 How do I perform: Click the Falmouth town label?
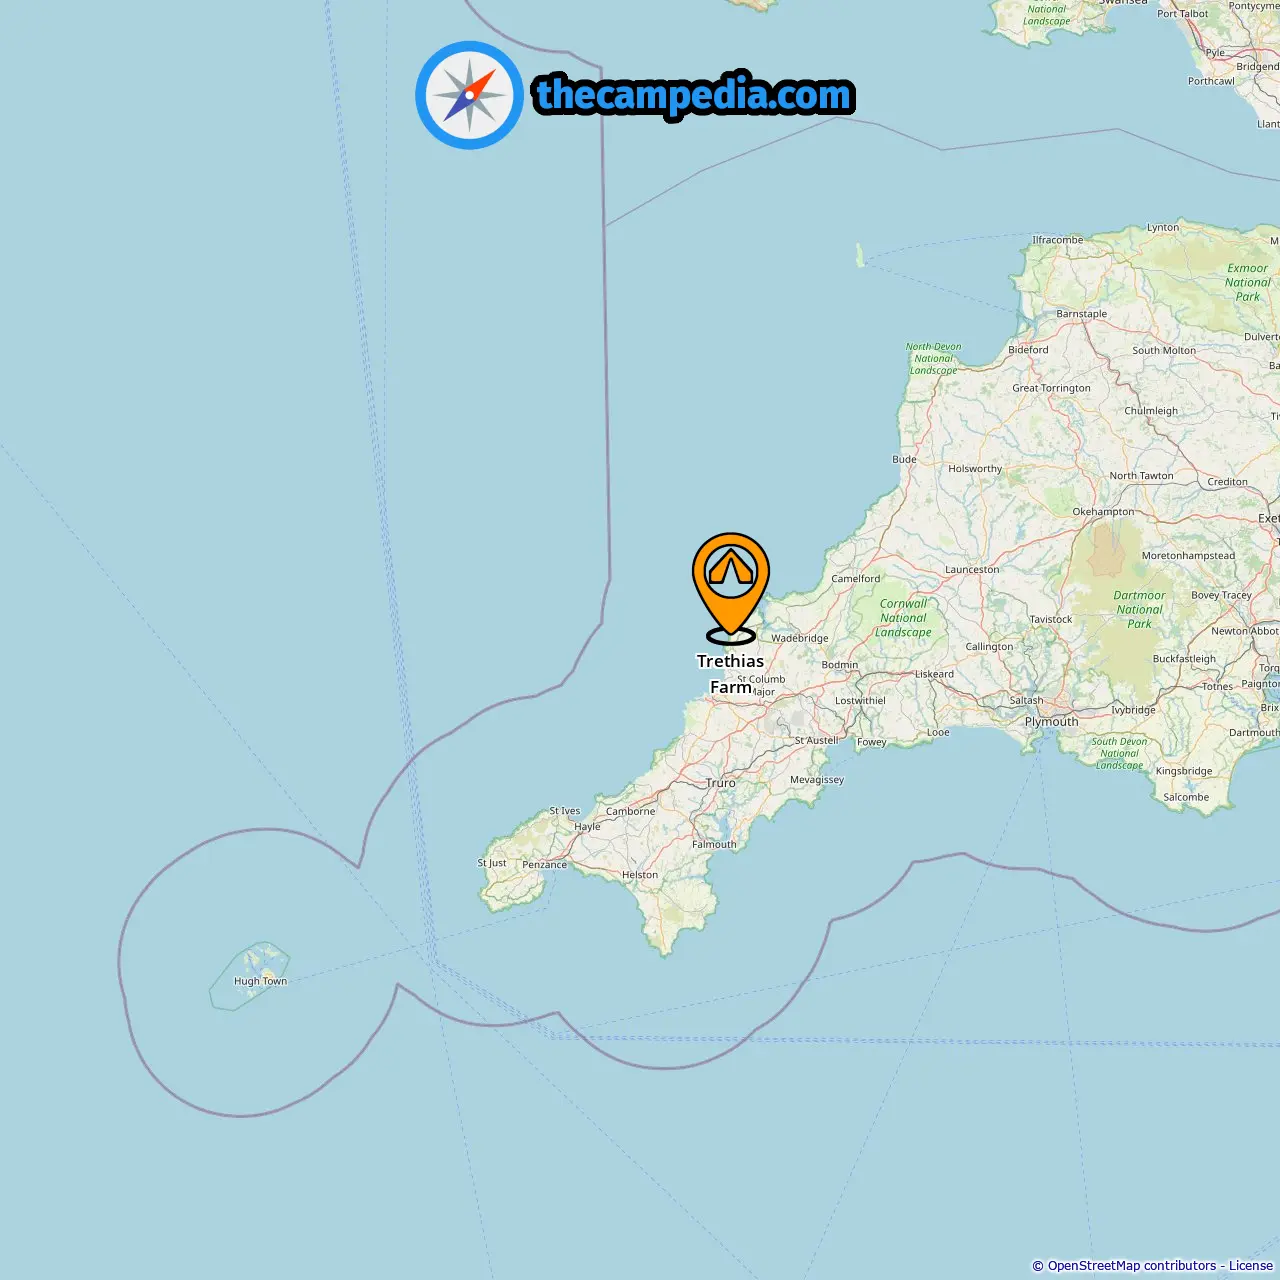tap(714, 844)
